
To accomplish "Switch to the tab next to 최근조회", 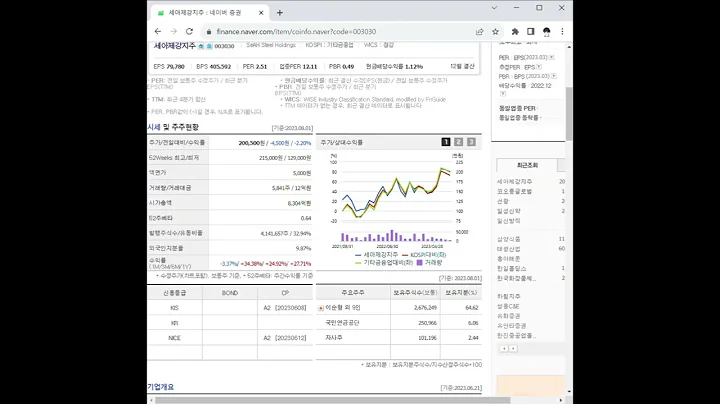I will click(562, 165).
